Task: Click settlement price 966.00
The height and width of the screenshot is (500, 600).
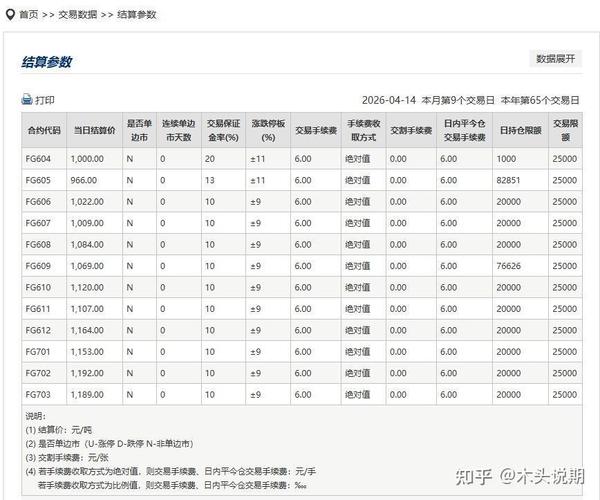Action: (x=83, y=180)
